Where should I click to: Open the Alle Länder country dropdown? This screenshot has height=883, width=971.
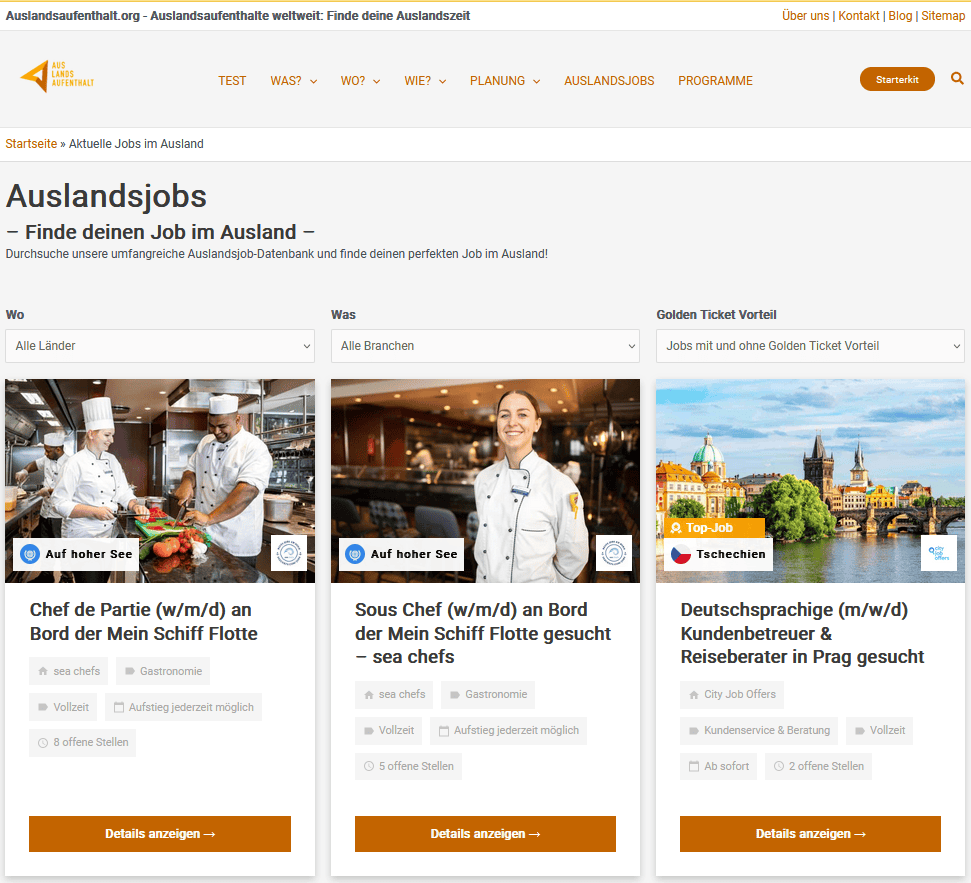[x=160, y=346]
